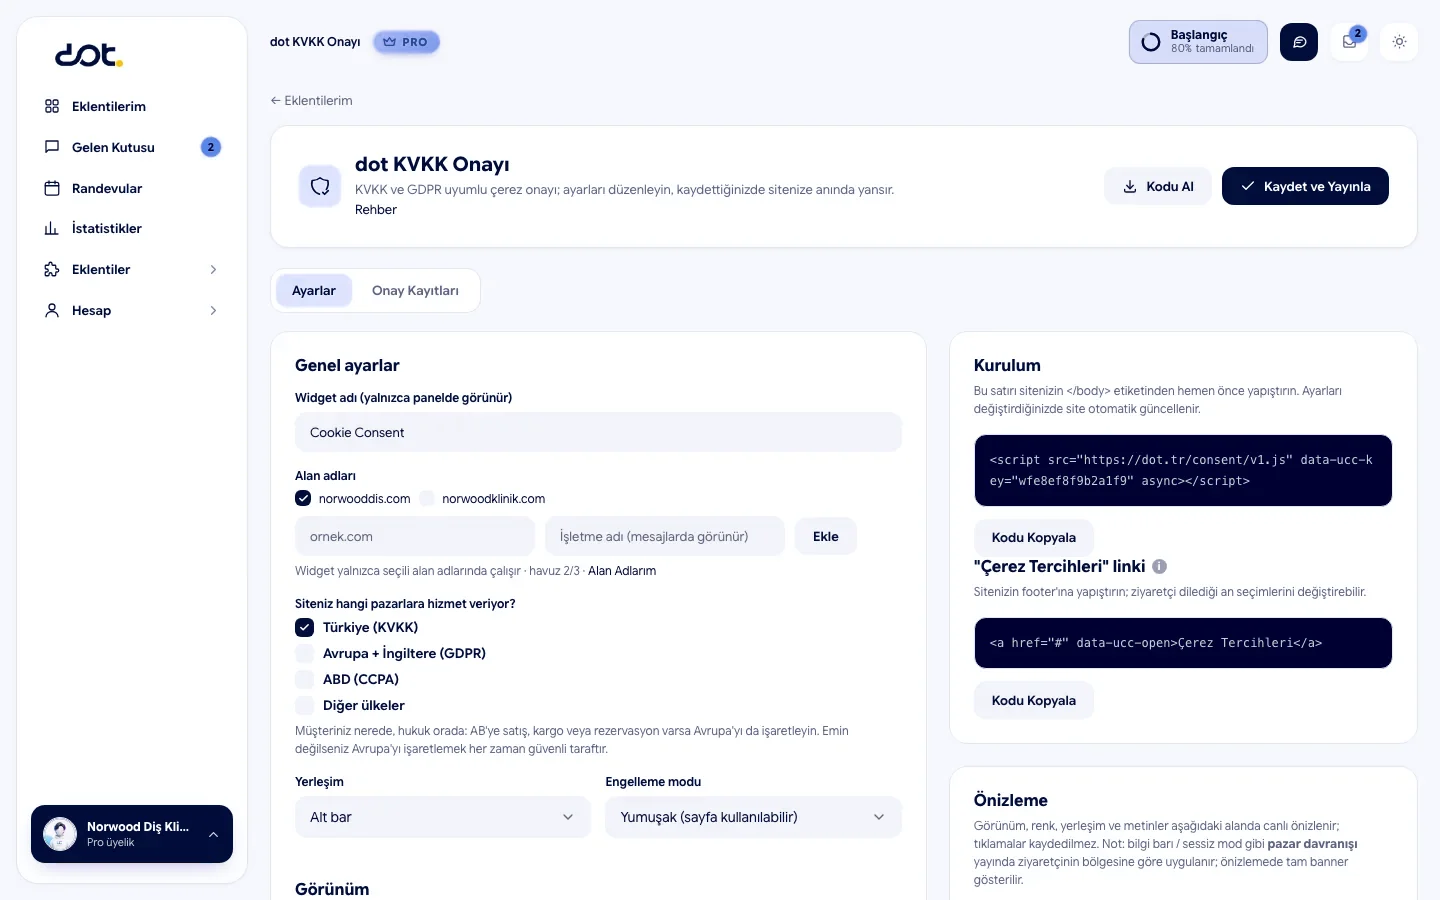This screenshot has height=900, width=1440.
Task: Open the Engelleme modu dropdown
Action: point(753,817)
